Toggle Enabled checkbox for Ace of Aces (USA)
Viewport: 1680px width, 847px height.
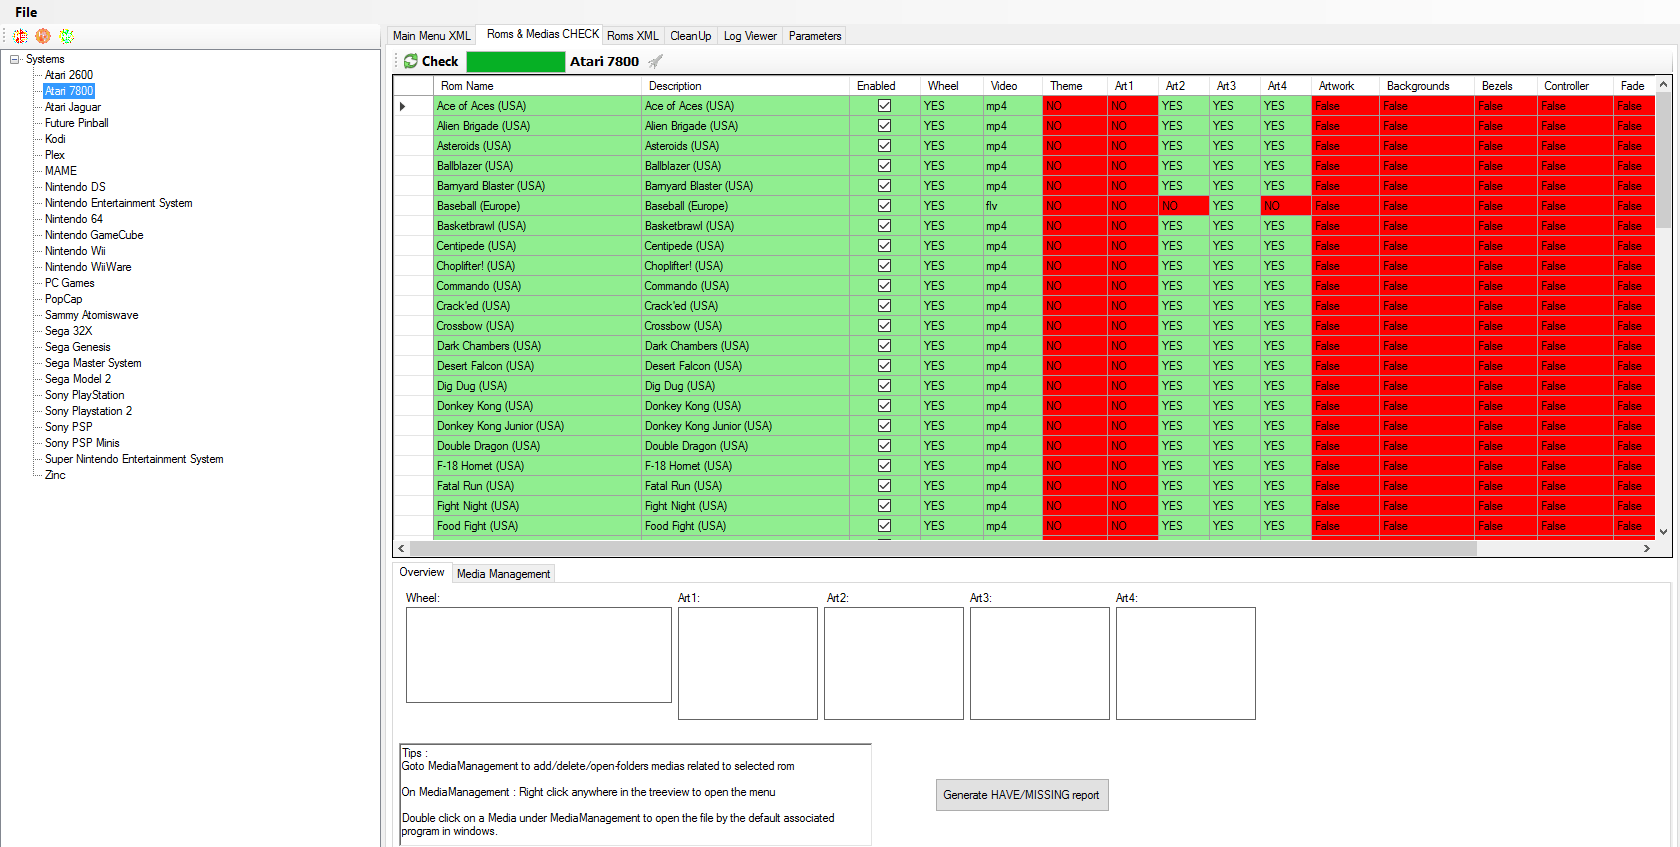click(884, 106)
